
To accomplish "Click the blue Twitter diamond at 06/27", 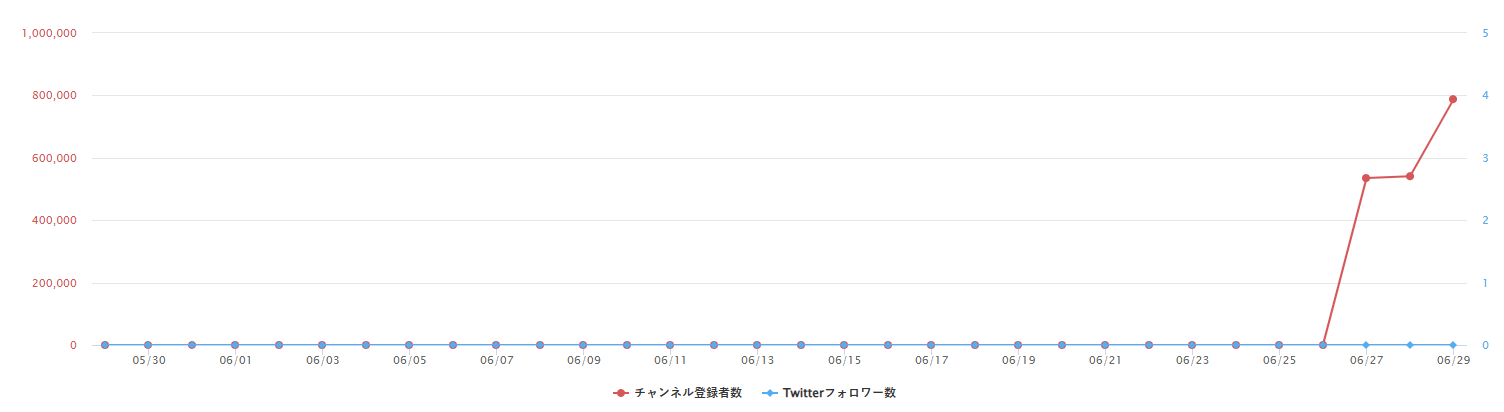I will tap(1365, 345).
